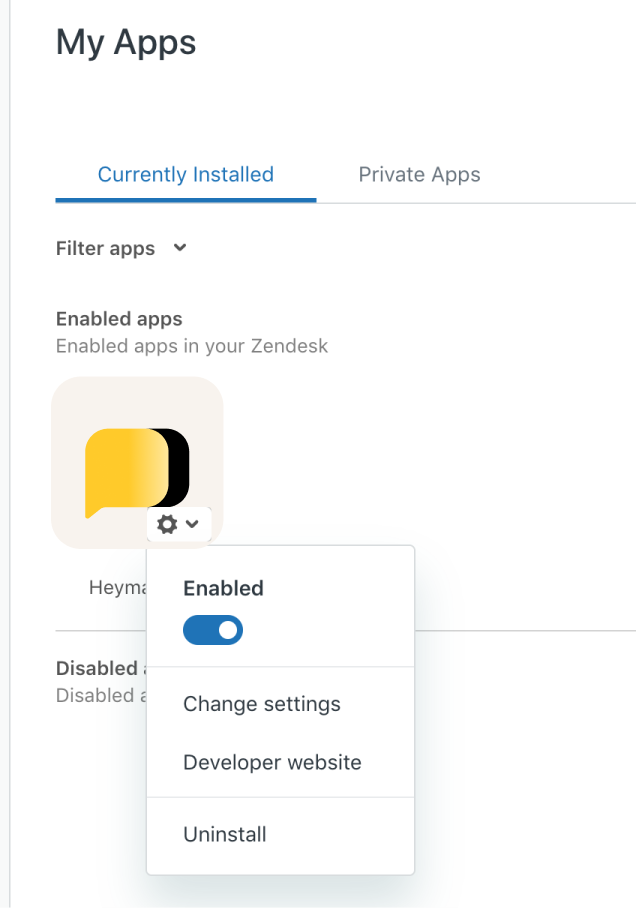
Task: Click the 'Enabled apps in your Zendesk' subtitle
Action: coord(192,346)
